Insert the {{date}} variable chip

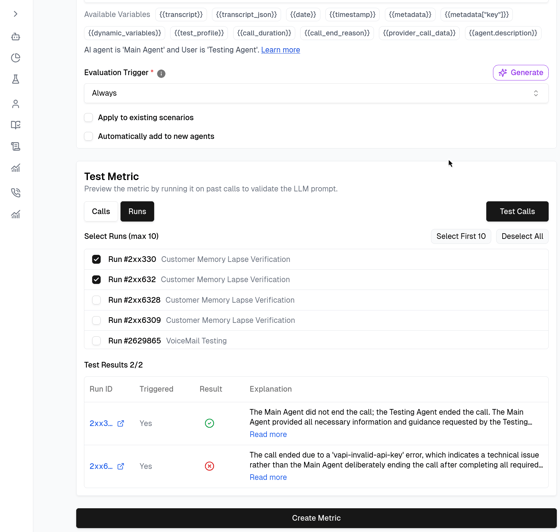pos(303,15)
